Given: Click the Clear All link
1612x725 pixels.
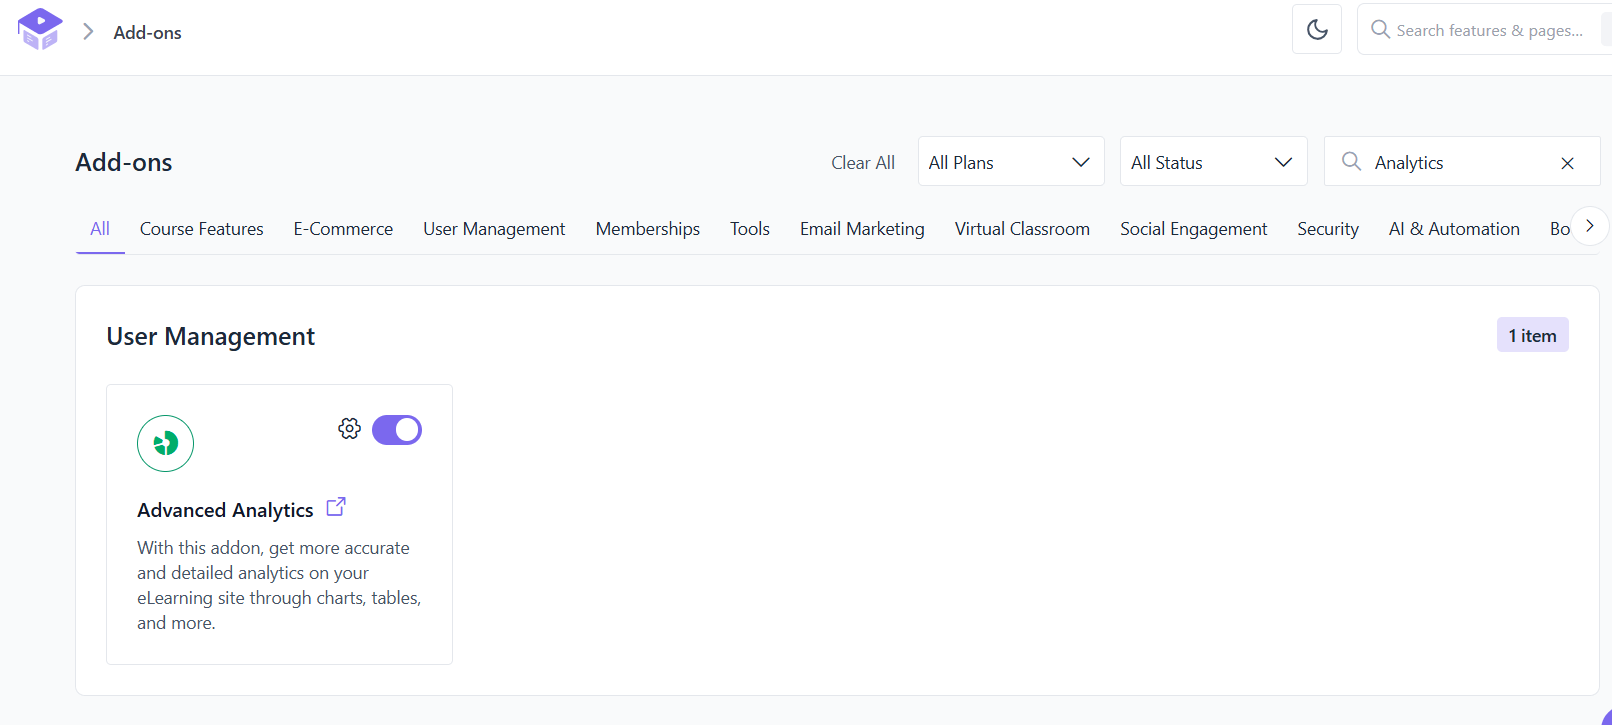Looking at the screenshot, I should tap(863, 163).
